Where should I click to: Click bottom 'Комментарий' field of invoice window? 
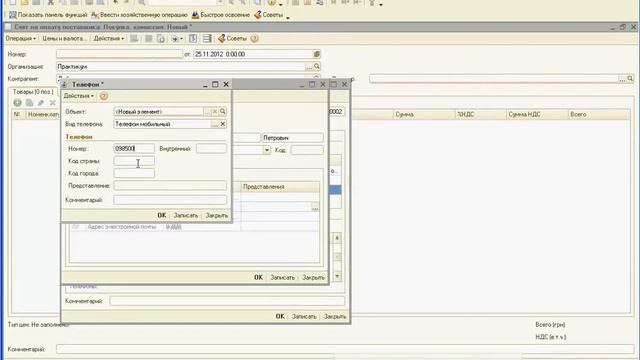345,349
